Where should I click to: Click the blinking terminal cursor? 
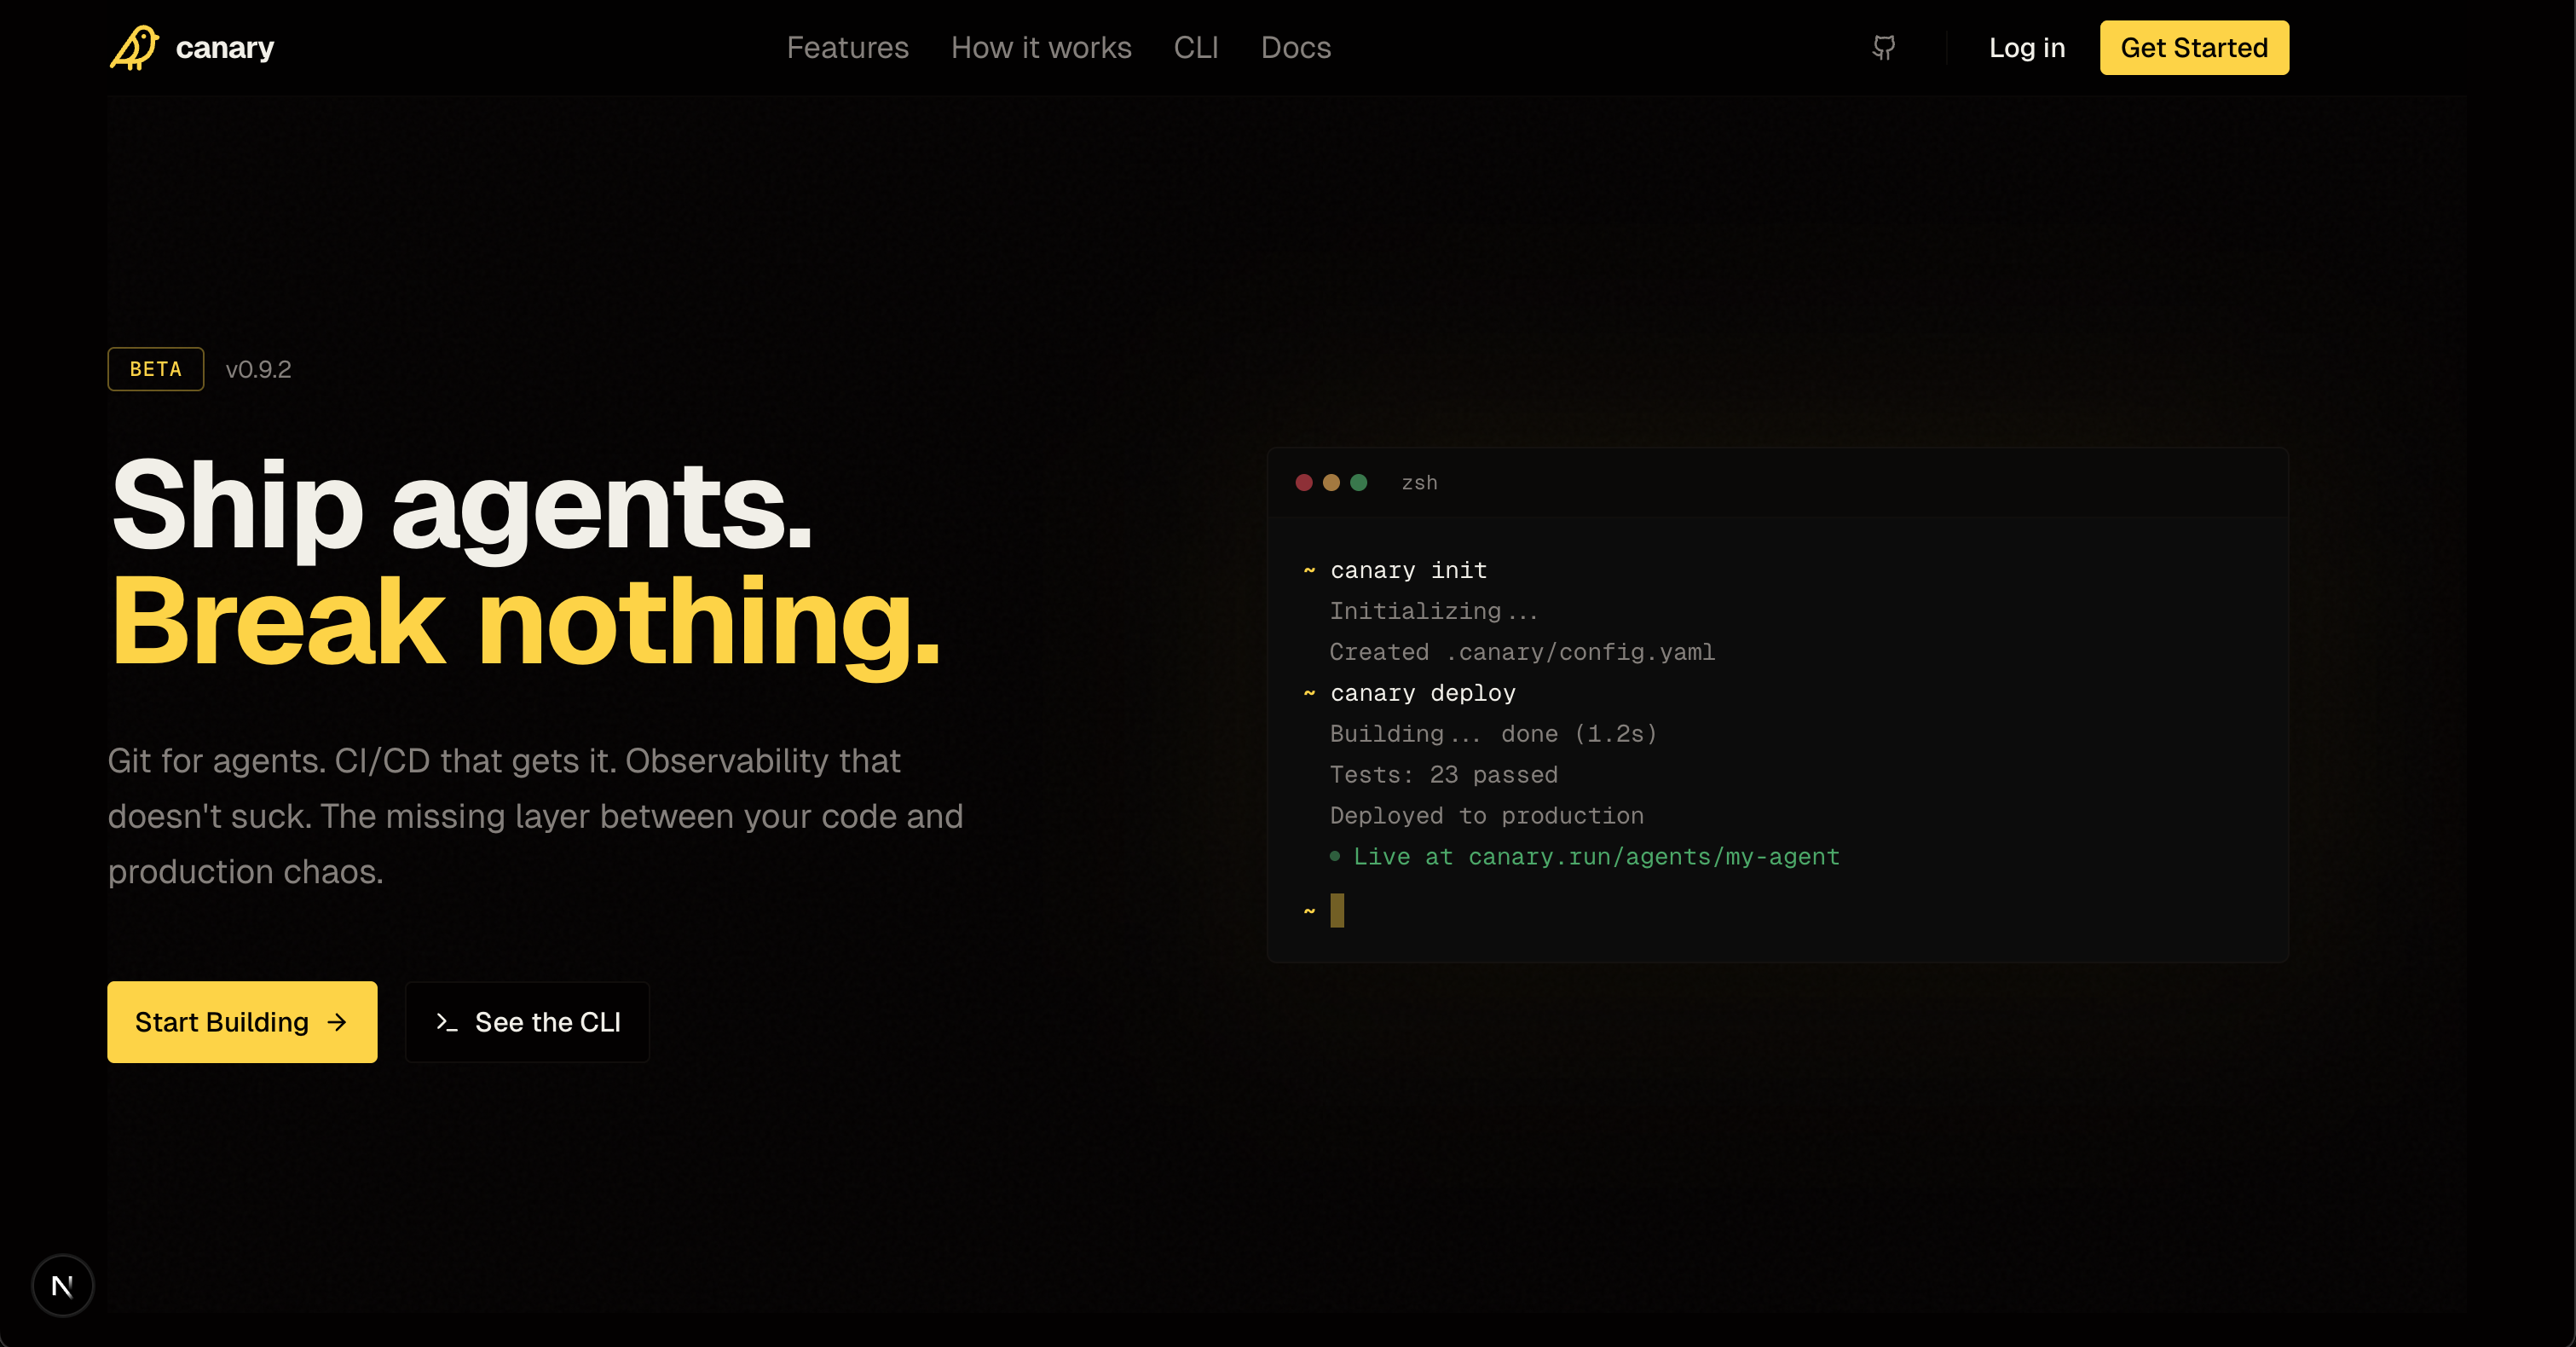[x=1337, y=911]
